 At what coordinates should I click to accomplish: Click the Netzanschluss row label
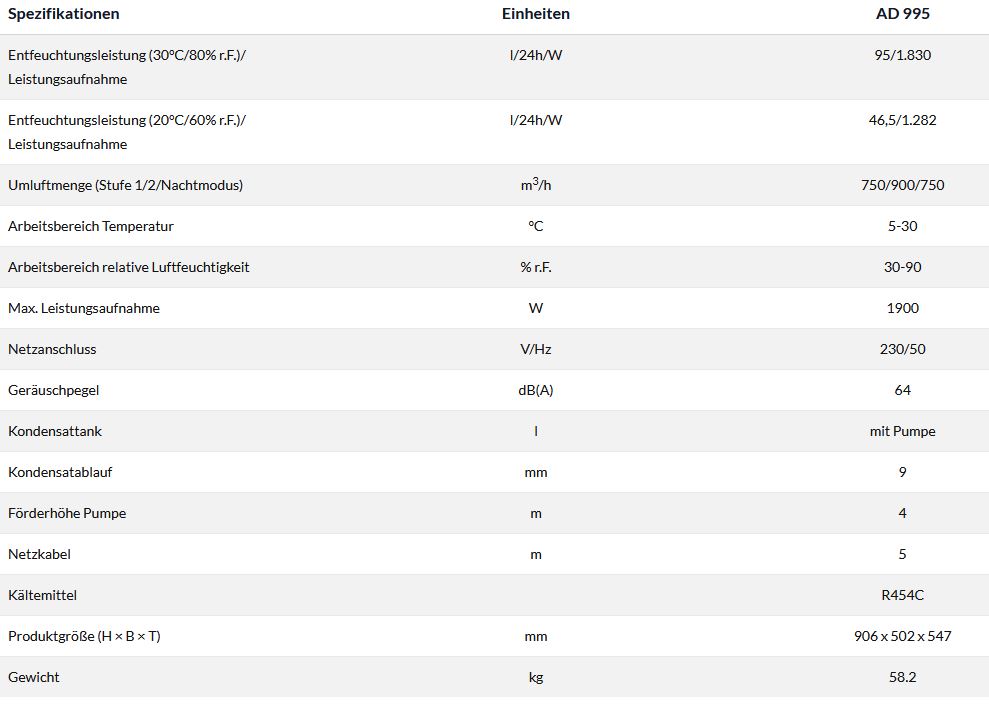click(52, 349)
